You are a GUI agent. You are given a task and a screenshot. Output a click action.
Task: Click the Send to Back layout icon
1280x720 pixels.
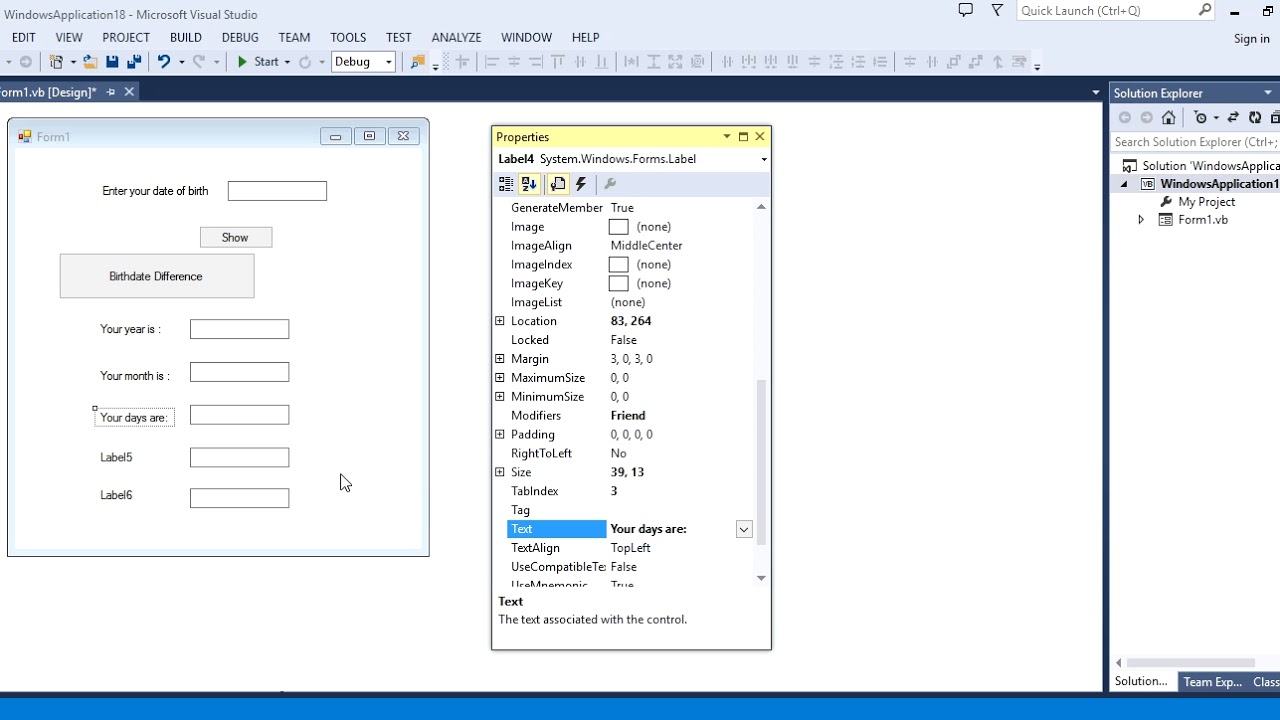pyautogui.click(x=975, y=62)
